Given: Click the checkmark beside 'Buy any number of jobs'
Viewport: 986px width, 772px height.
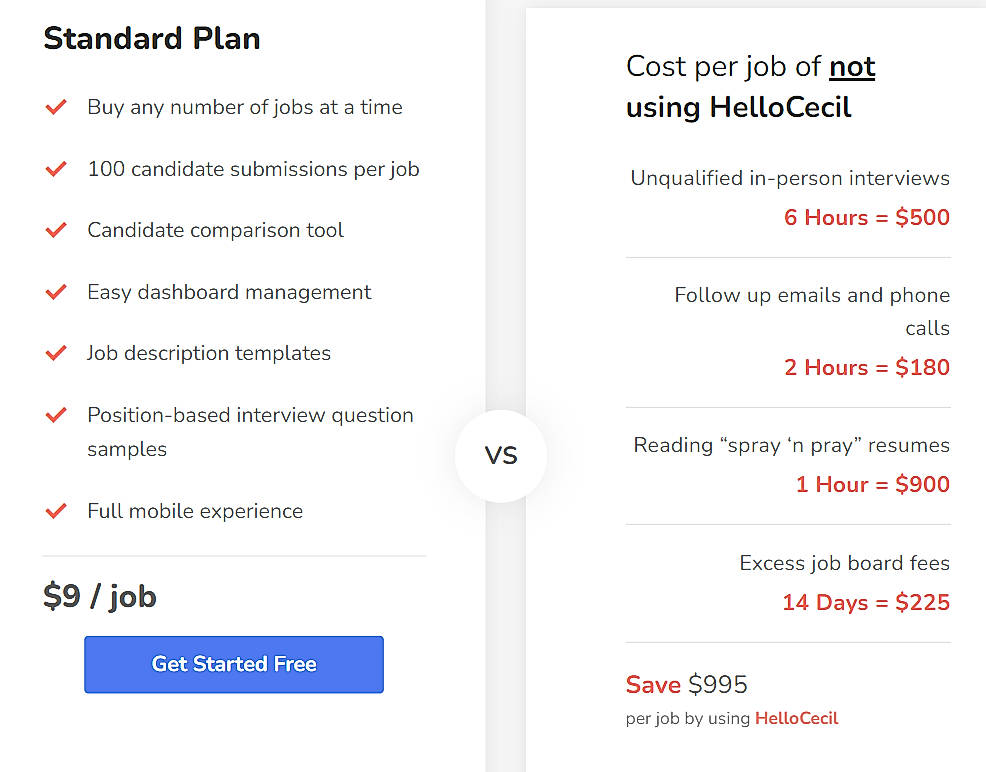Looking at the screenshot, I should click(57, 107).
